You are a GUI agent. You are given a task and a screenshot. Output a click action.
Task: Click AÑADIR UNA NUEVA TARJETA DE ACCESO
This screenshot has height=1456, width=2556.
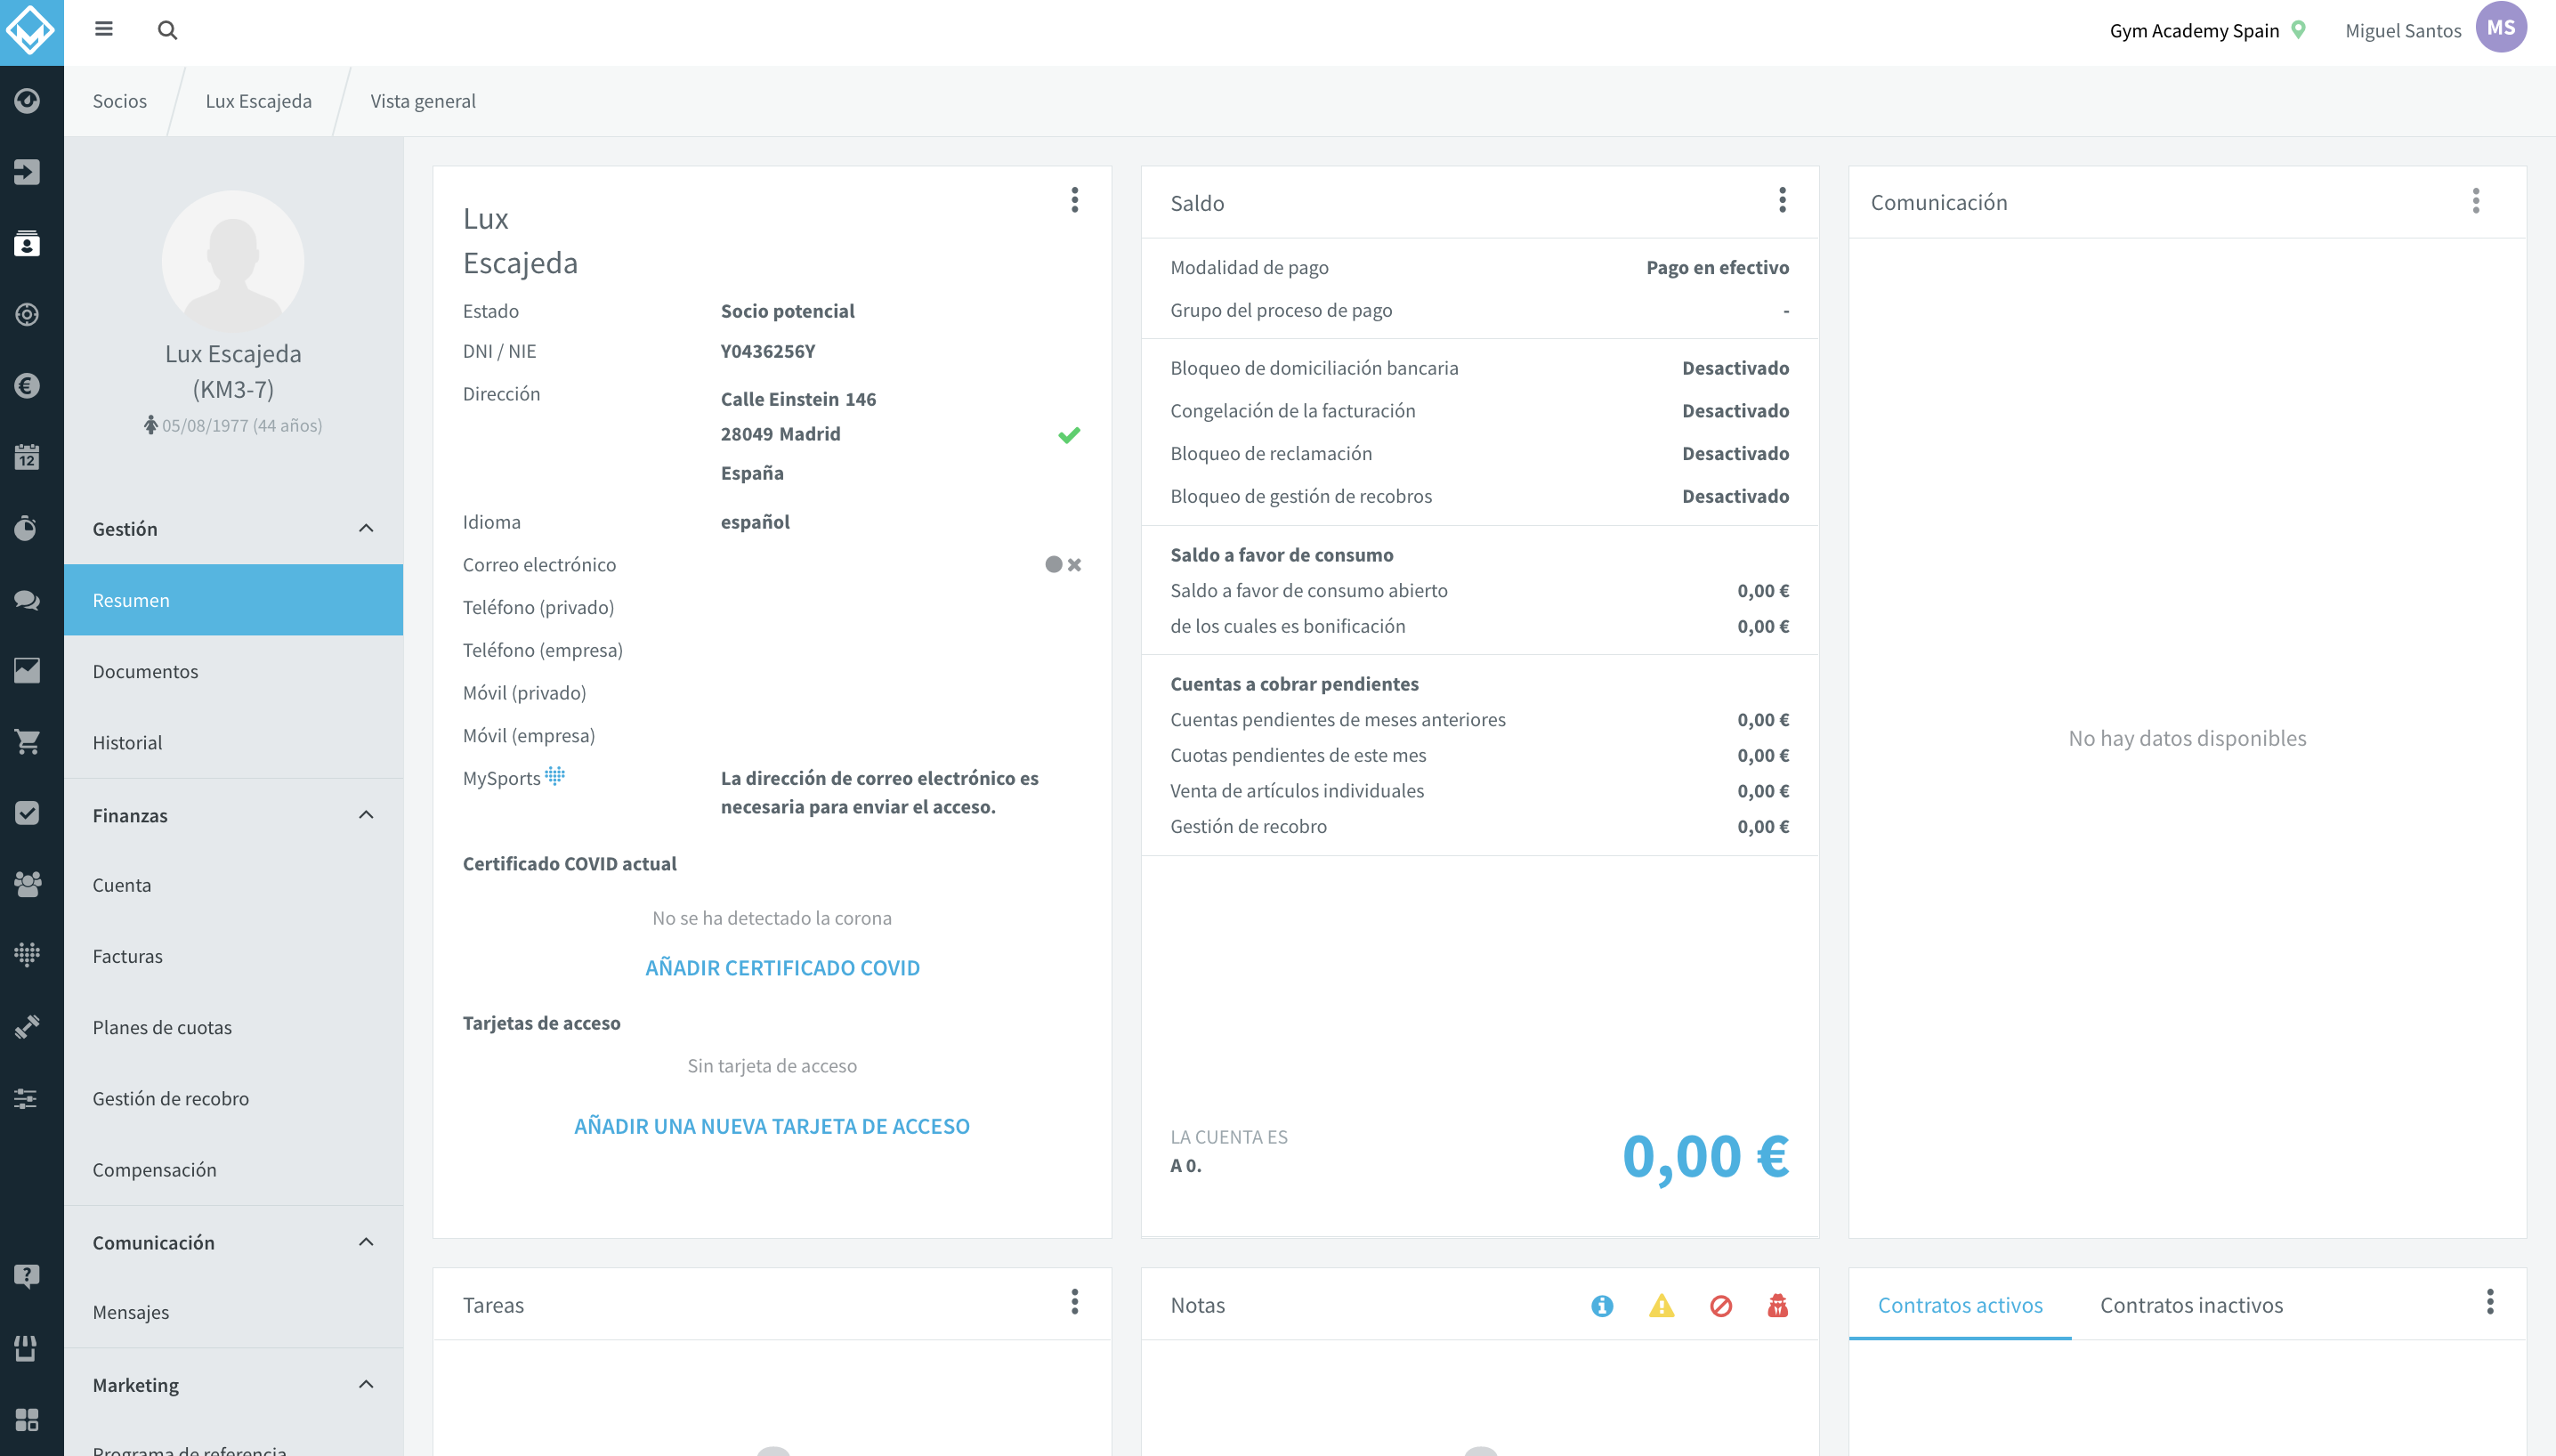(x=771, y=1126)
